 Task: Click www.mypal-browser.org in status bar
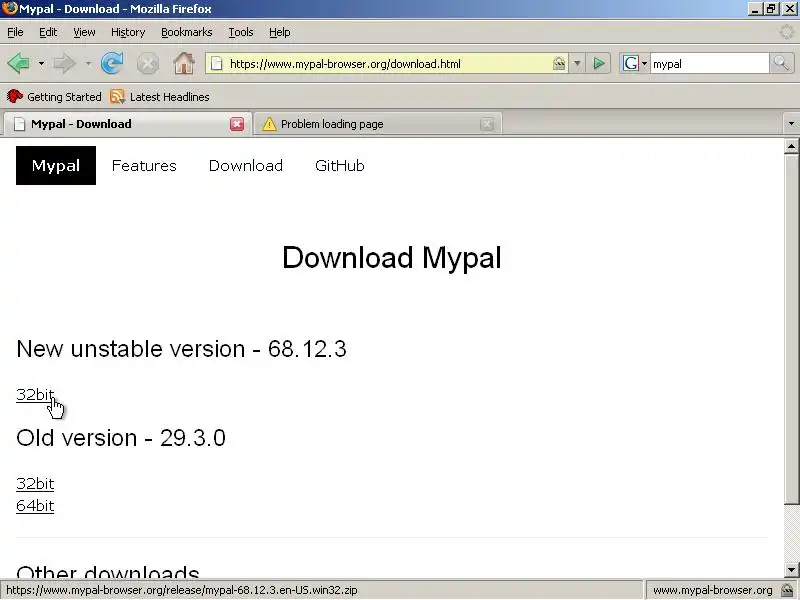pos(713,590)
